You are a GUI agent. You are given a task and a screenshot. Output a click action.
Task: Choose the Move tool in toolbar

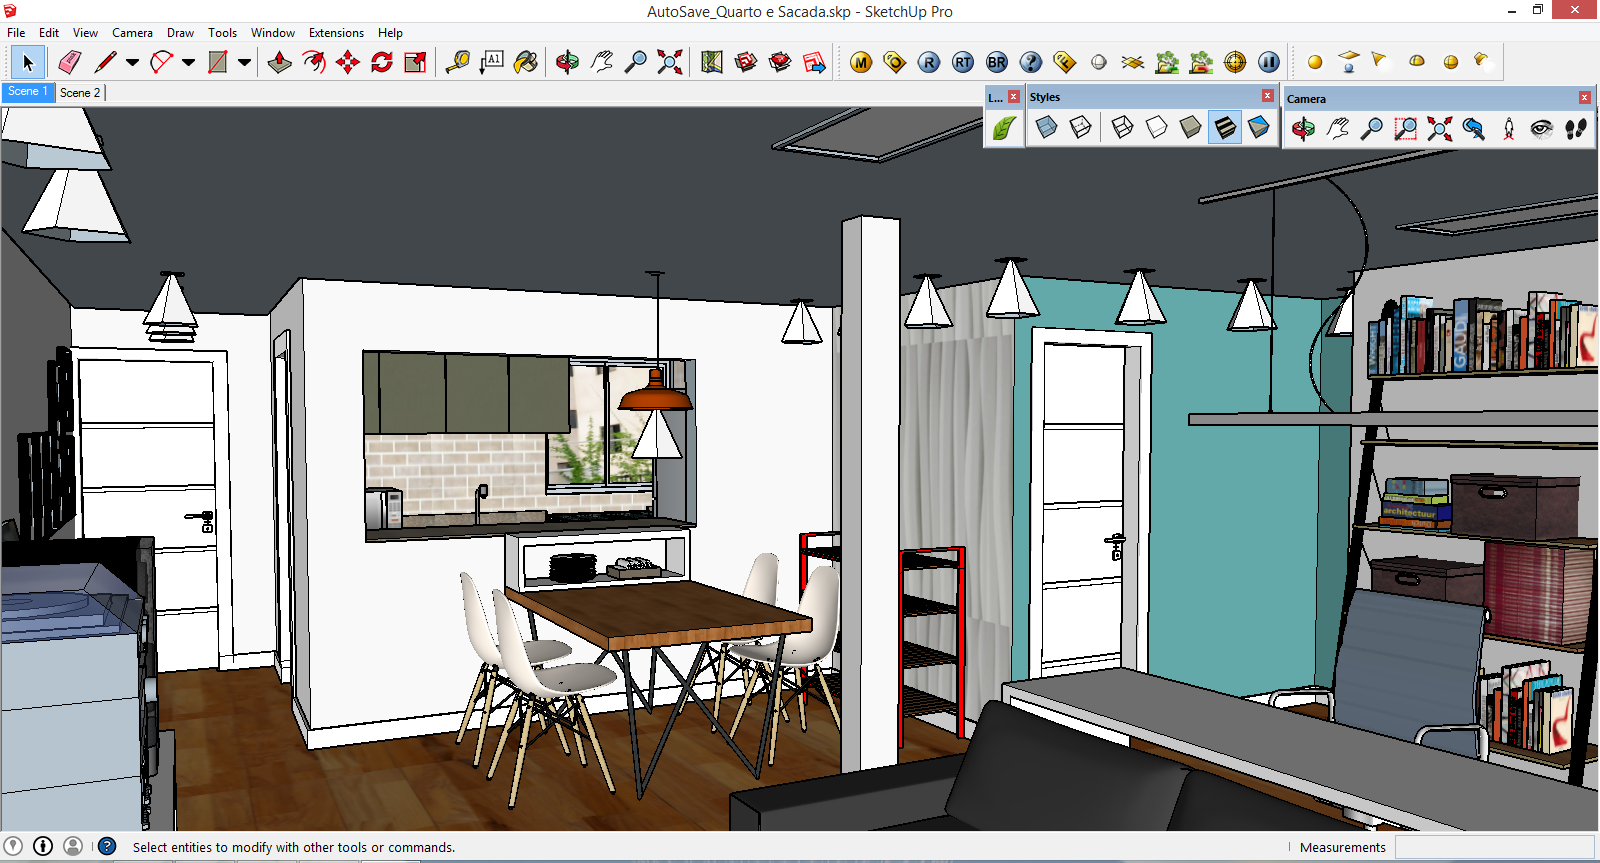click(x=348, y=62)
